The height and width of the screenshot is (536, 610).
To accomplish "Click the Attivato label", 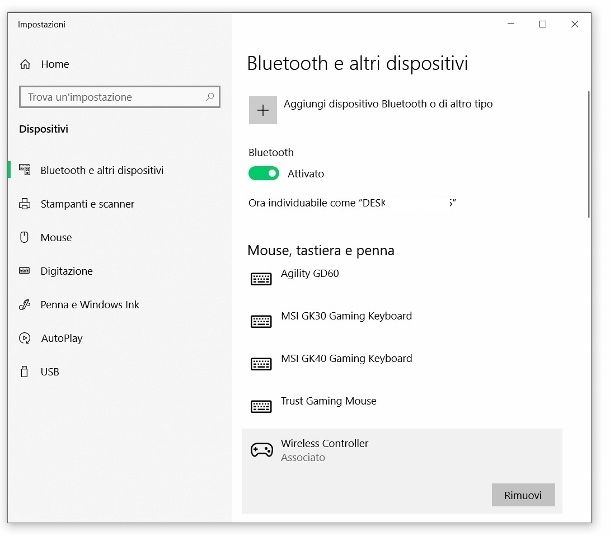I will click(306, 173).
